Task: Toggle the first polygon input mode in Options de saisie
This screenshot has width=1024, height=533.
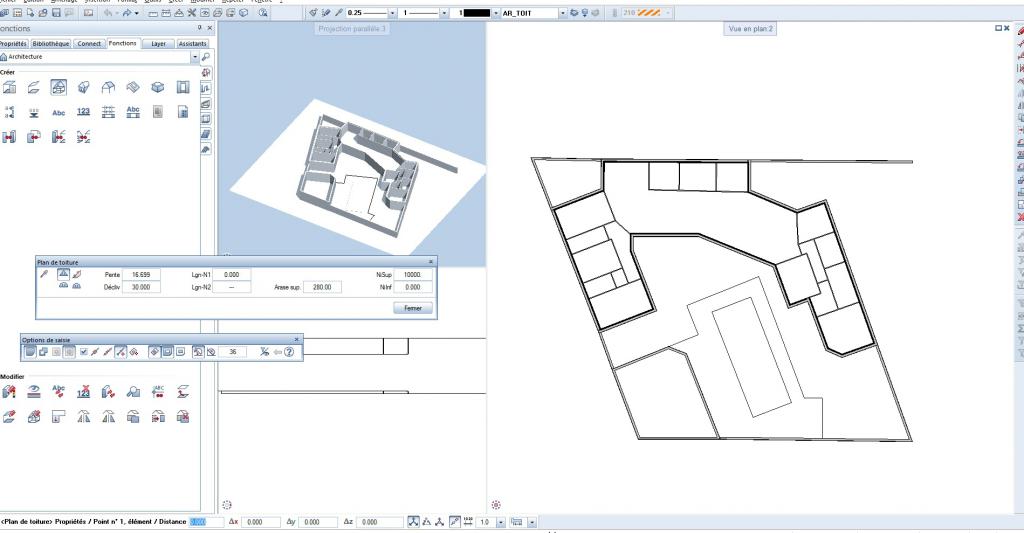Action: point(30,351)
